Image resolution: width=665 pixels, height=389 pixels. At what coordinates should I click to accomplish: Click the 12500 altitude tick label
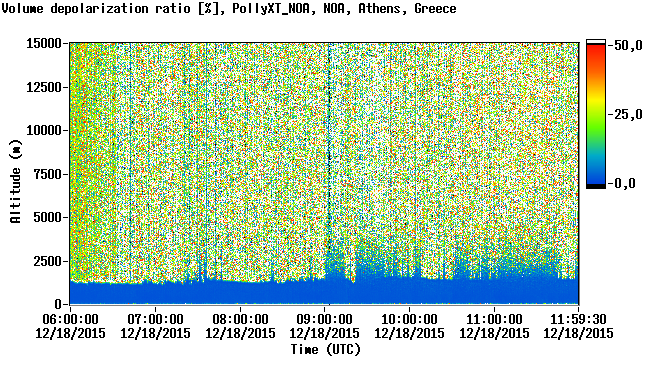point(44,87)
